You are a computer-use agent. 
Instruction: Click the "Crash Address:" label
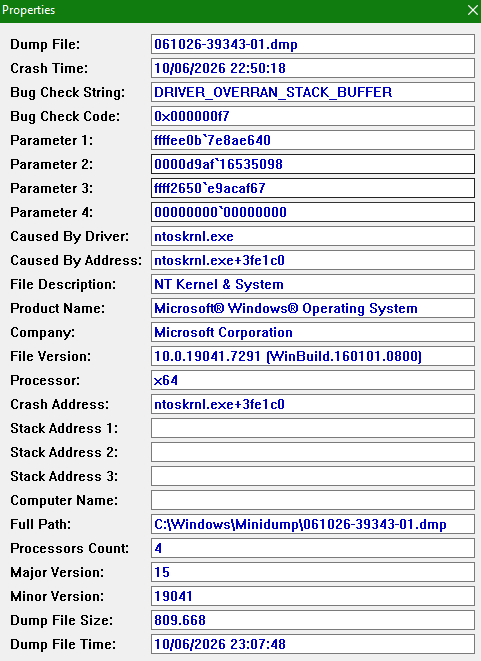[59, 405]
